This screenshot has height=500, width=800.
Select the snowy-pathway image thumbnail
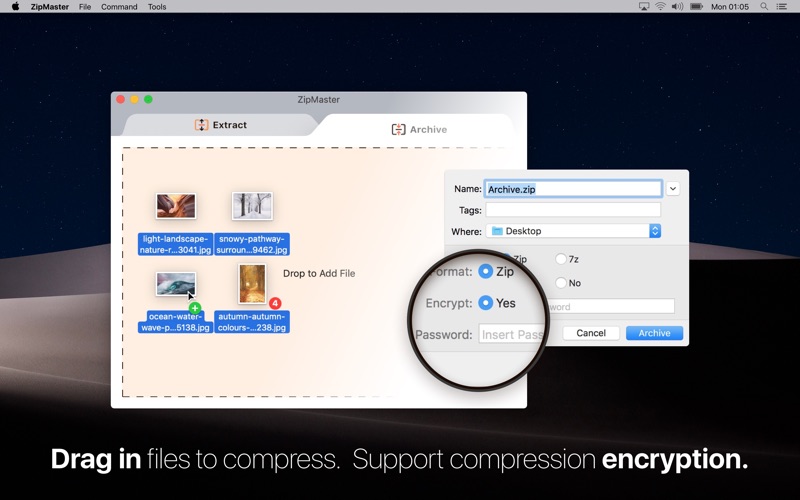(x=252, y=206)
